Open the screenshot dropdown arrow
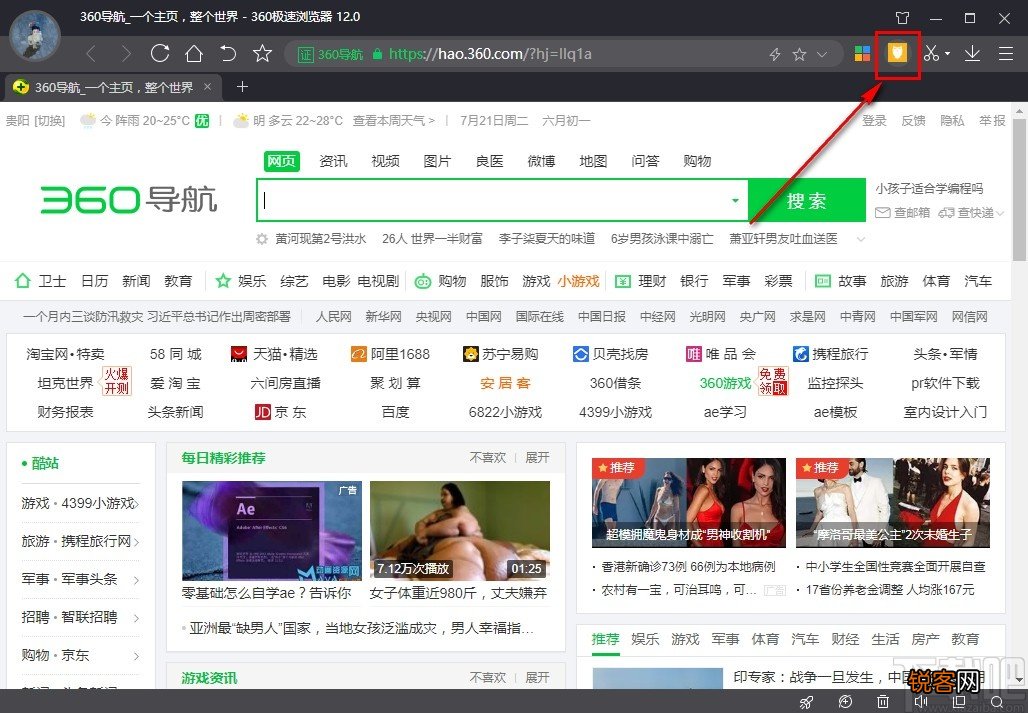 click(947, 54)
